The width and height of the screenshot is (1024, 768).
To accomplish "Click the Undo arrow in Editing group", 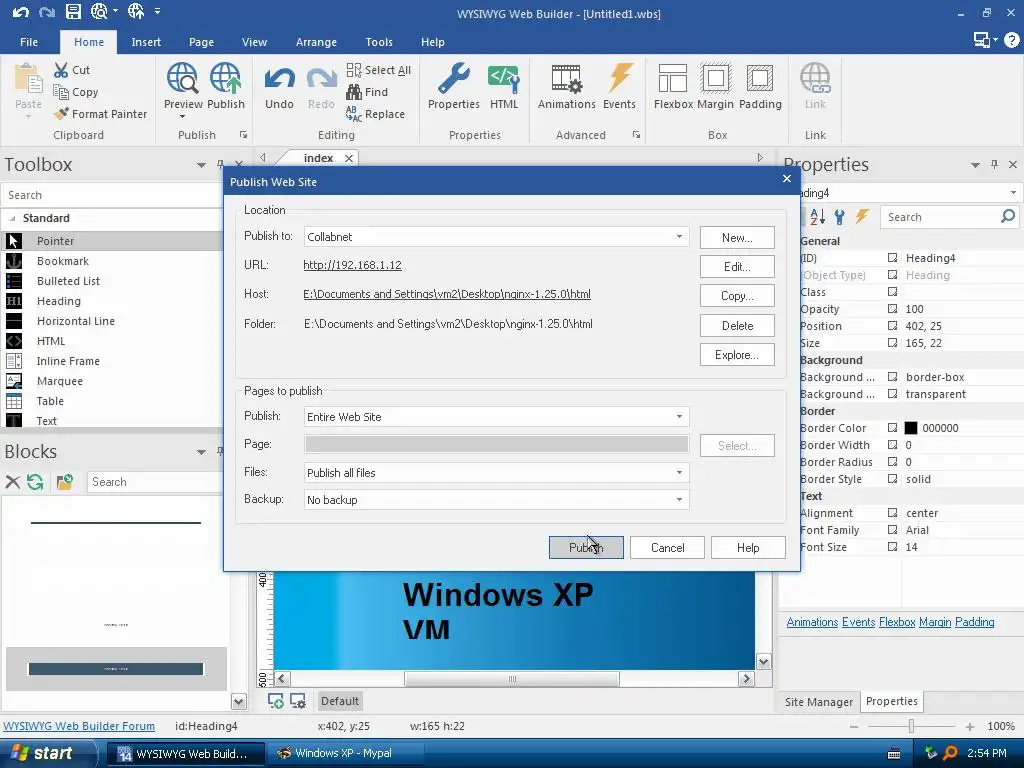I will pyautogui.click(x=279, y=80).
